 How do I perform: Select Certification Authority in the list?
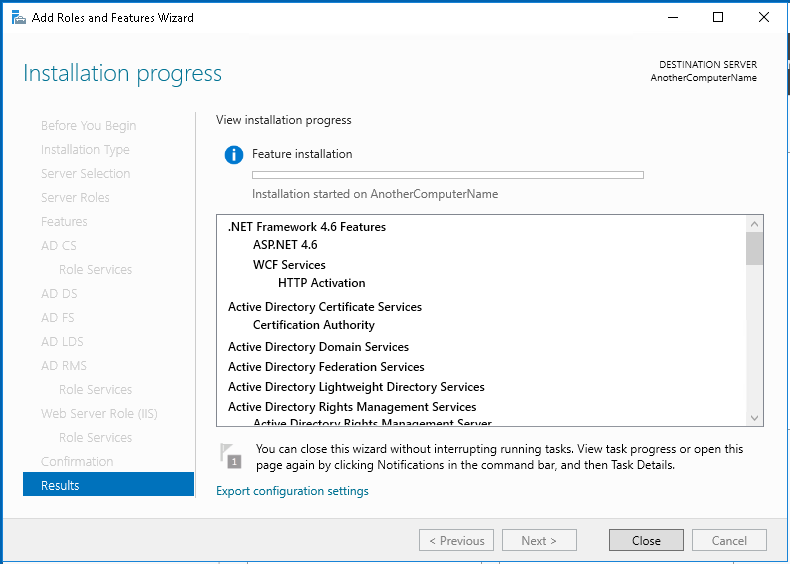pos(313,325)
